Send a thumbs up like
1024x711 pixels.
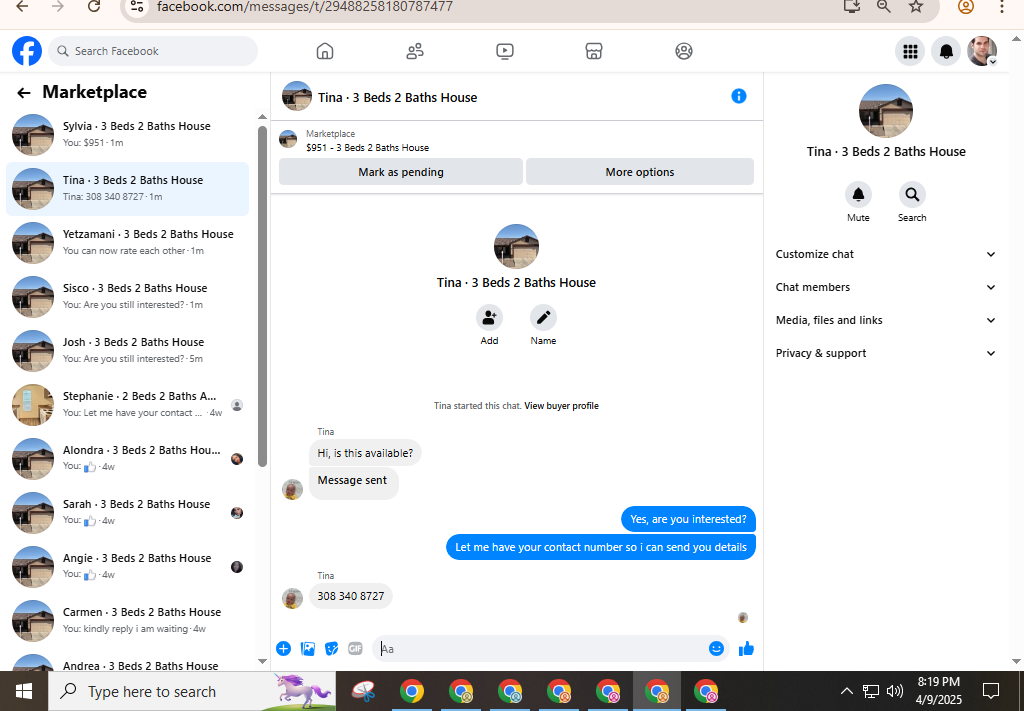(746, 648)
